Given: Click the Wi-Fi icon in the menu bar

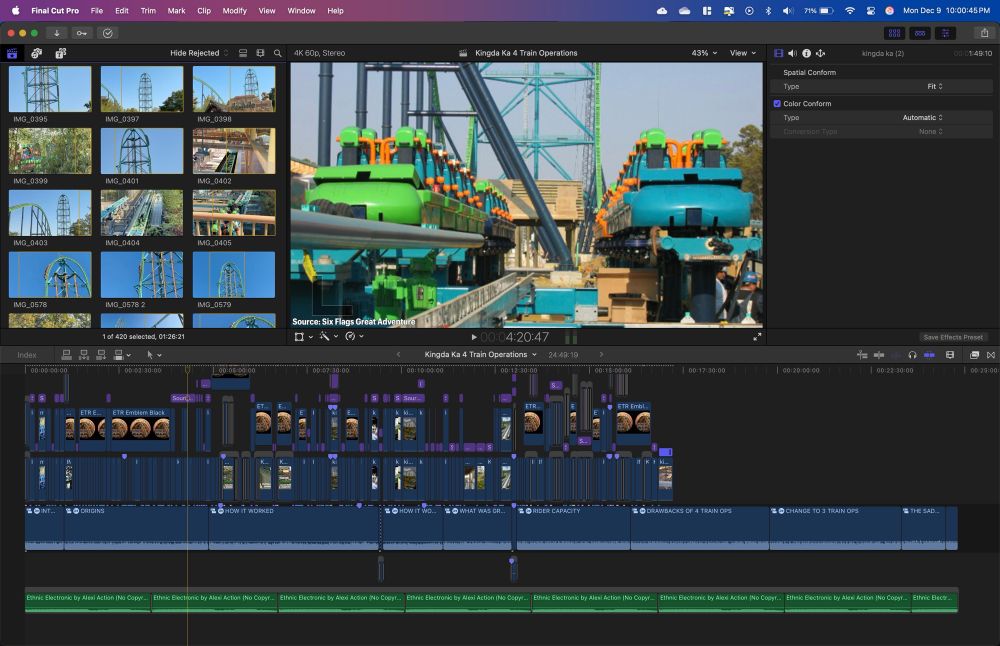Looking at the screenshot, I should tap(849, 11).
